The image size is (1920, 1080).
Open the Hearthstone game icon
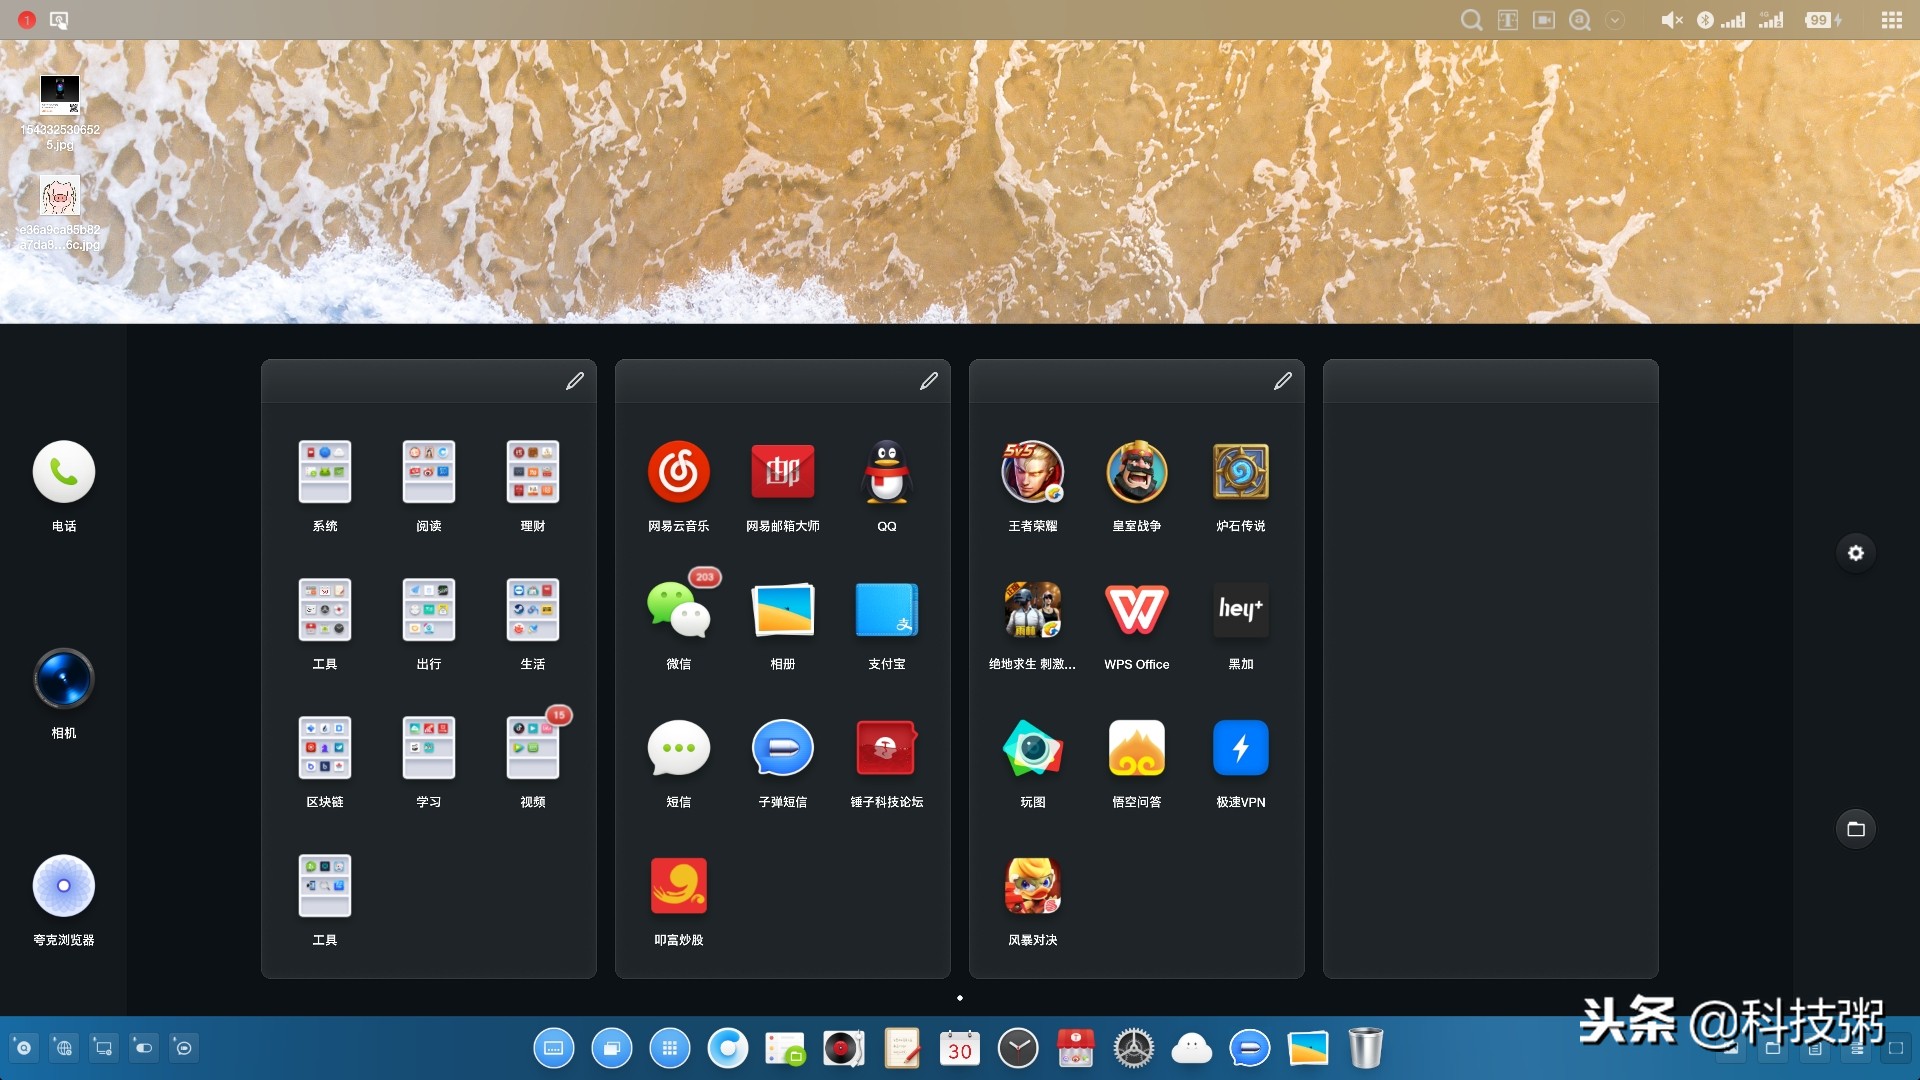point(1240,472)
